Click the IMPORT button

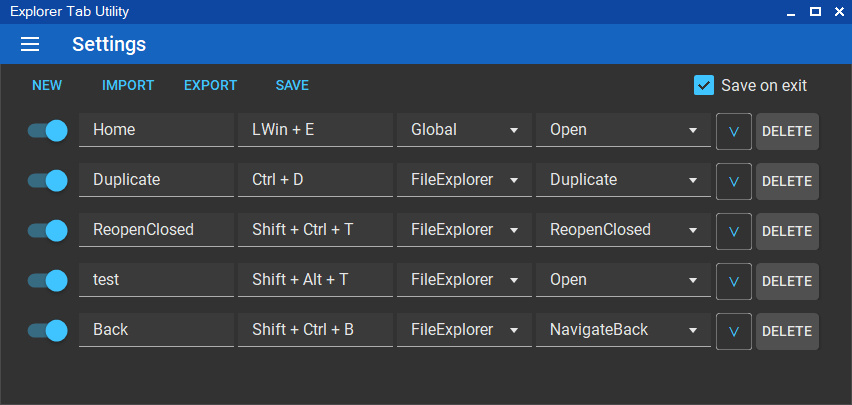(x=128, y=85)
